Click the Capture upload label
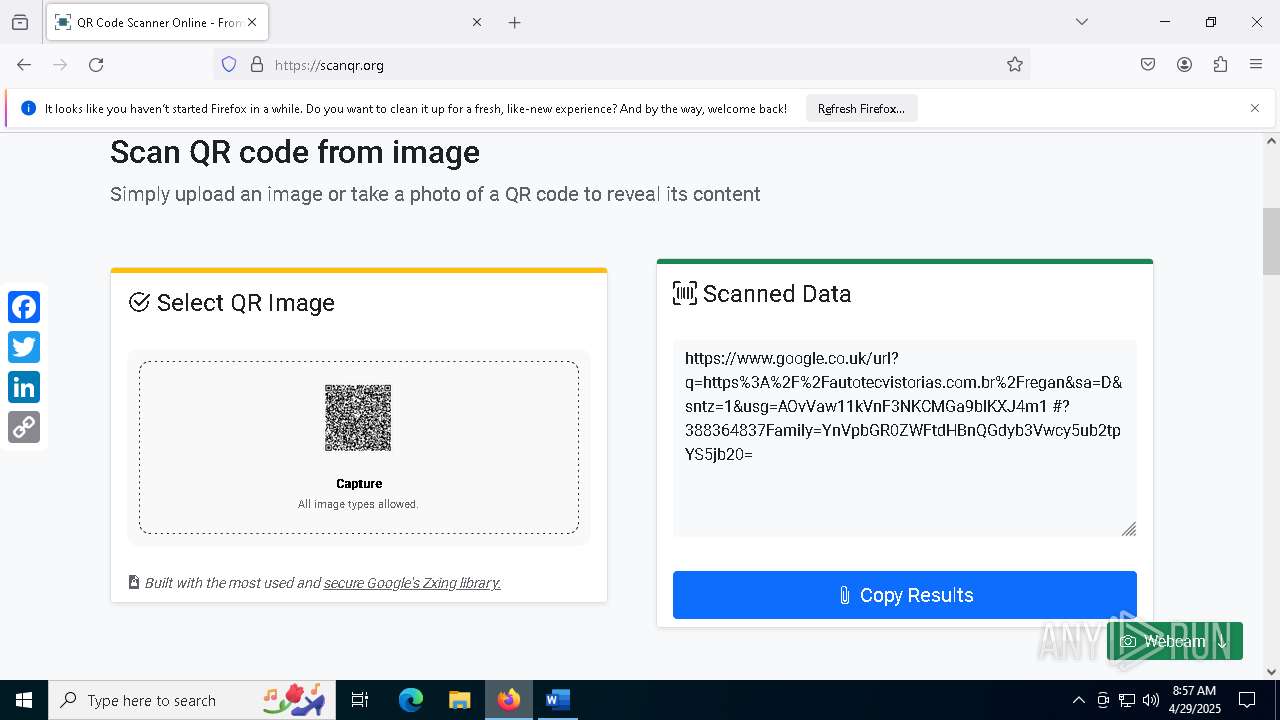Image resolution: width=1280 pixels, height=720 pixels. click(x=359, y=484)
